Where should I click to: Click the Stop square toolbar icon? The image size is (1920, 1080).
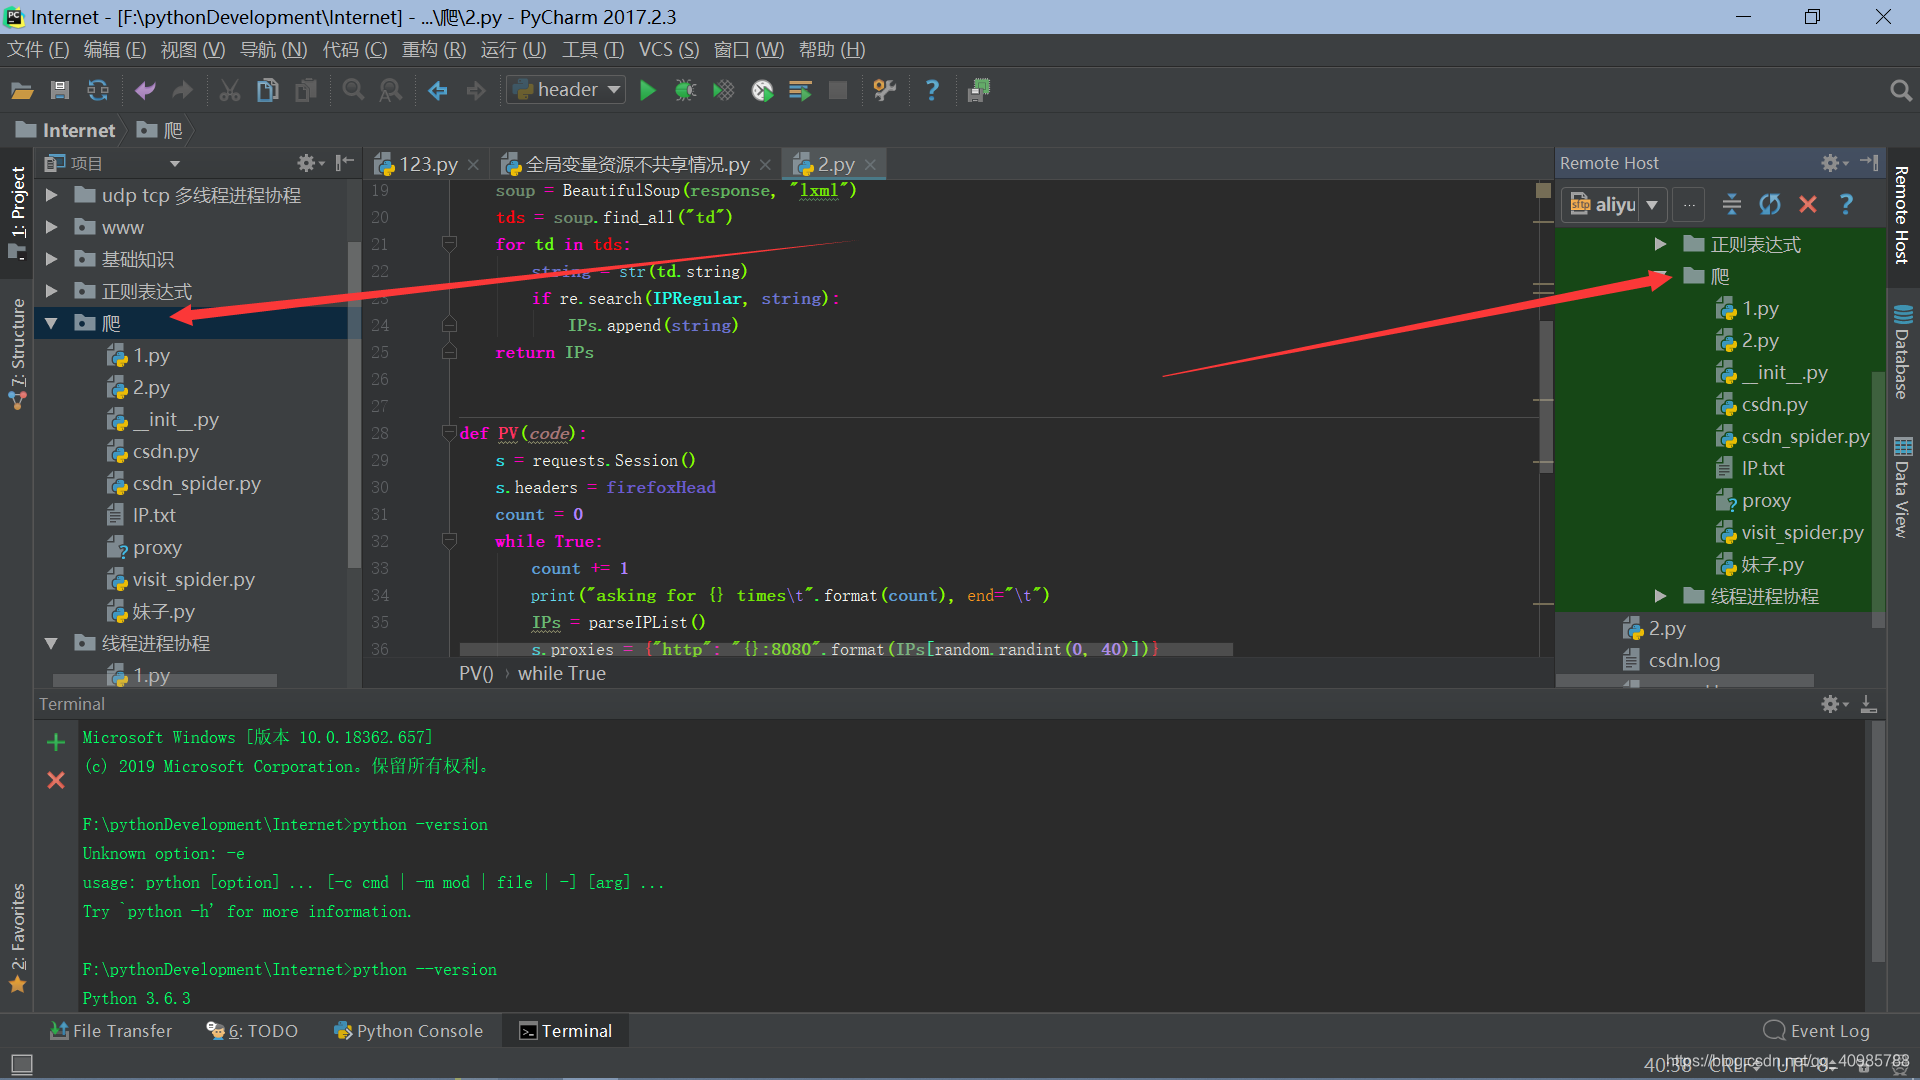(x=838, y=91)
